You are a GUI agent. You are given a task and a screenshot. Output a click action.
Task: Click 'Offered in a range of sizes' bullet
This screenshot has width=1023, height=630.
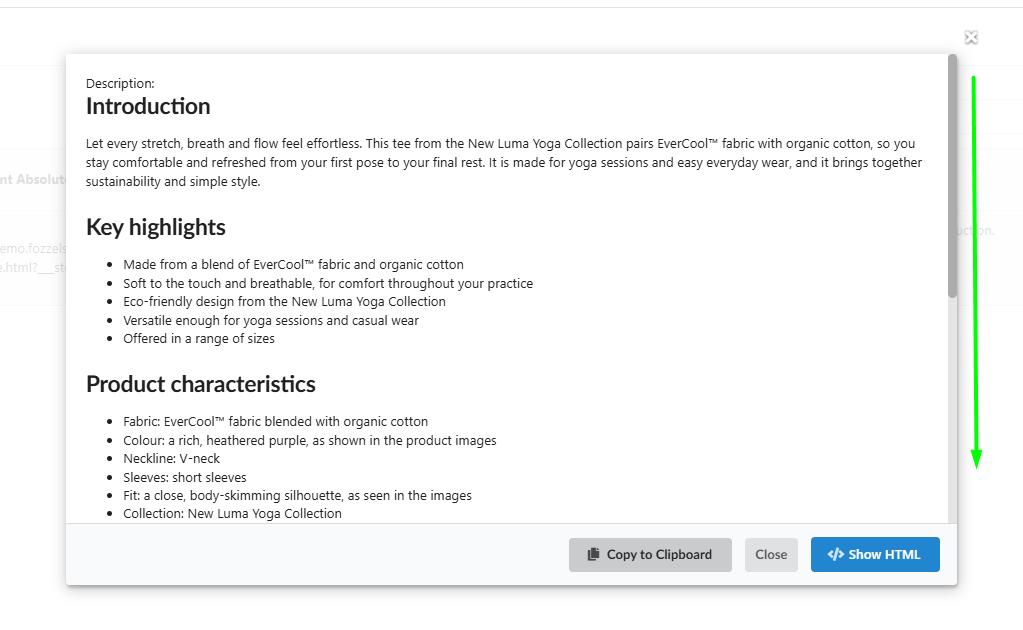(199, 338)
